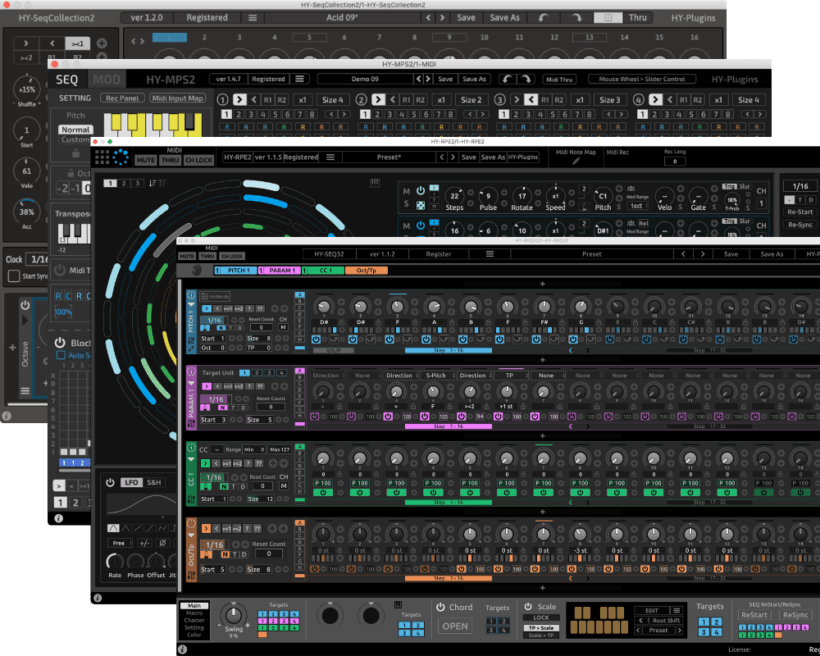Switch to the Oct/Tp tab
Image resolution: width=820 pixels, height=656 pixels.
click(365, 270)
